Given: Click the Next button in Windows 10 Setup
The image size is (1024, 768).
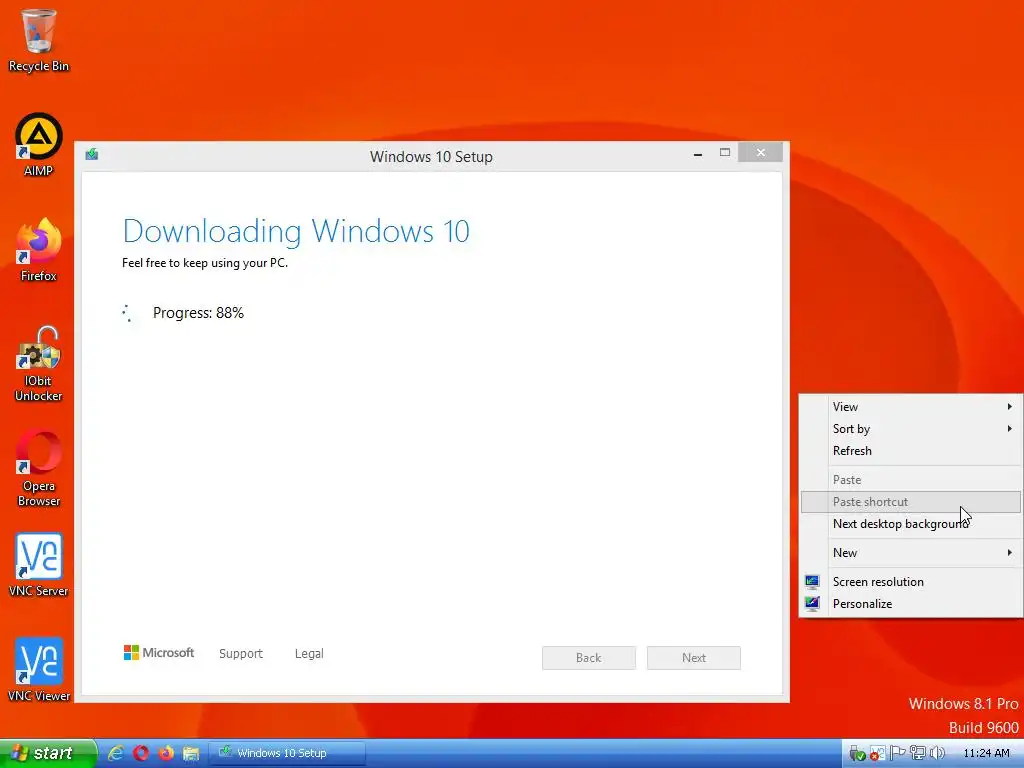Looking at the screenshot, I should click(694, 658).
